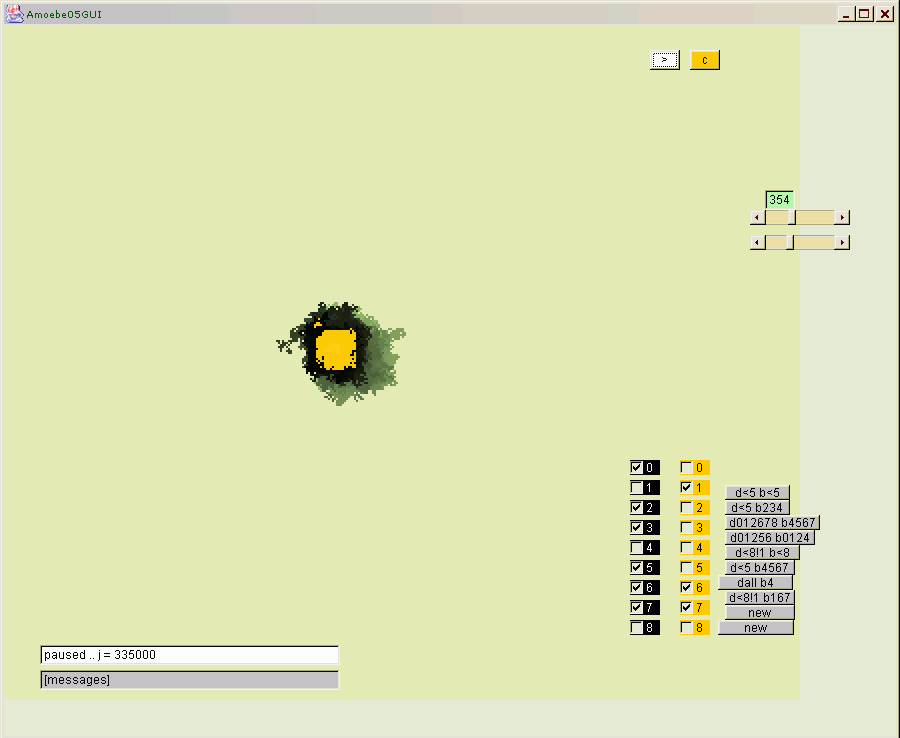The image size is (900, 738).
Task: Uncheck the yellow checkbox 6
Action: point(686,587)
